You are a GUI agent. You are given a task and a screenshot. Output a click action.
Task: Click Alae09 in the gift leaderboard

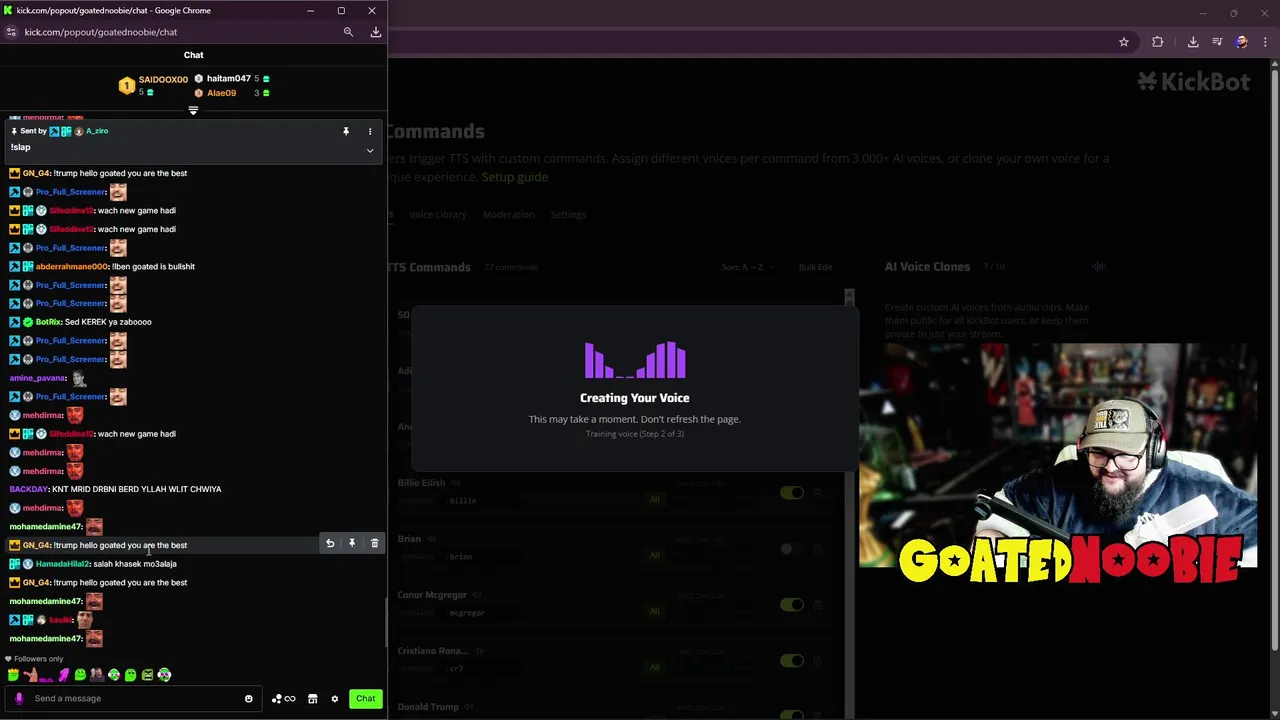pos(222,93)
